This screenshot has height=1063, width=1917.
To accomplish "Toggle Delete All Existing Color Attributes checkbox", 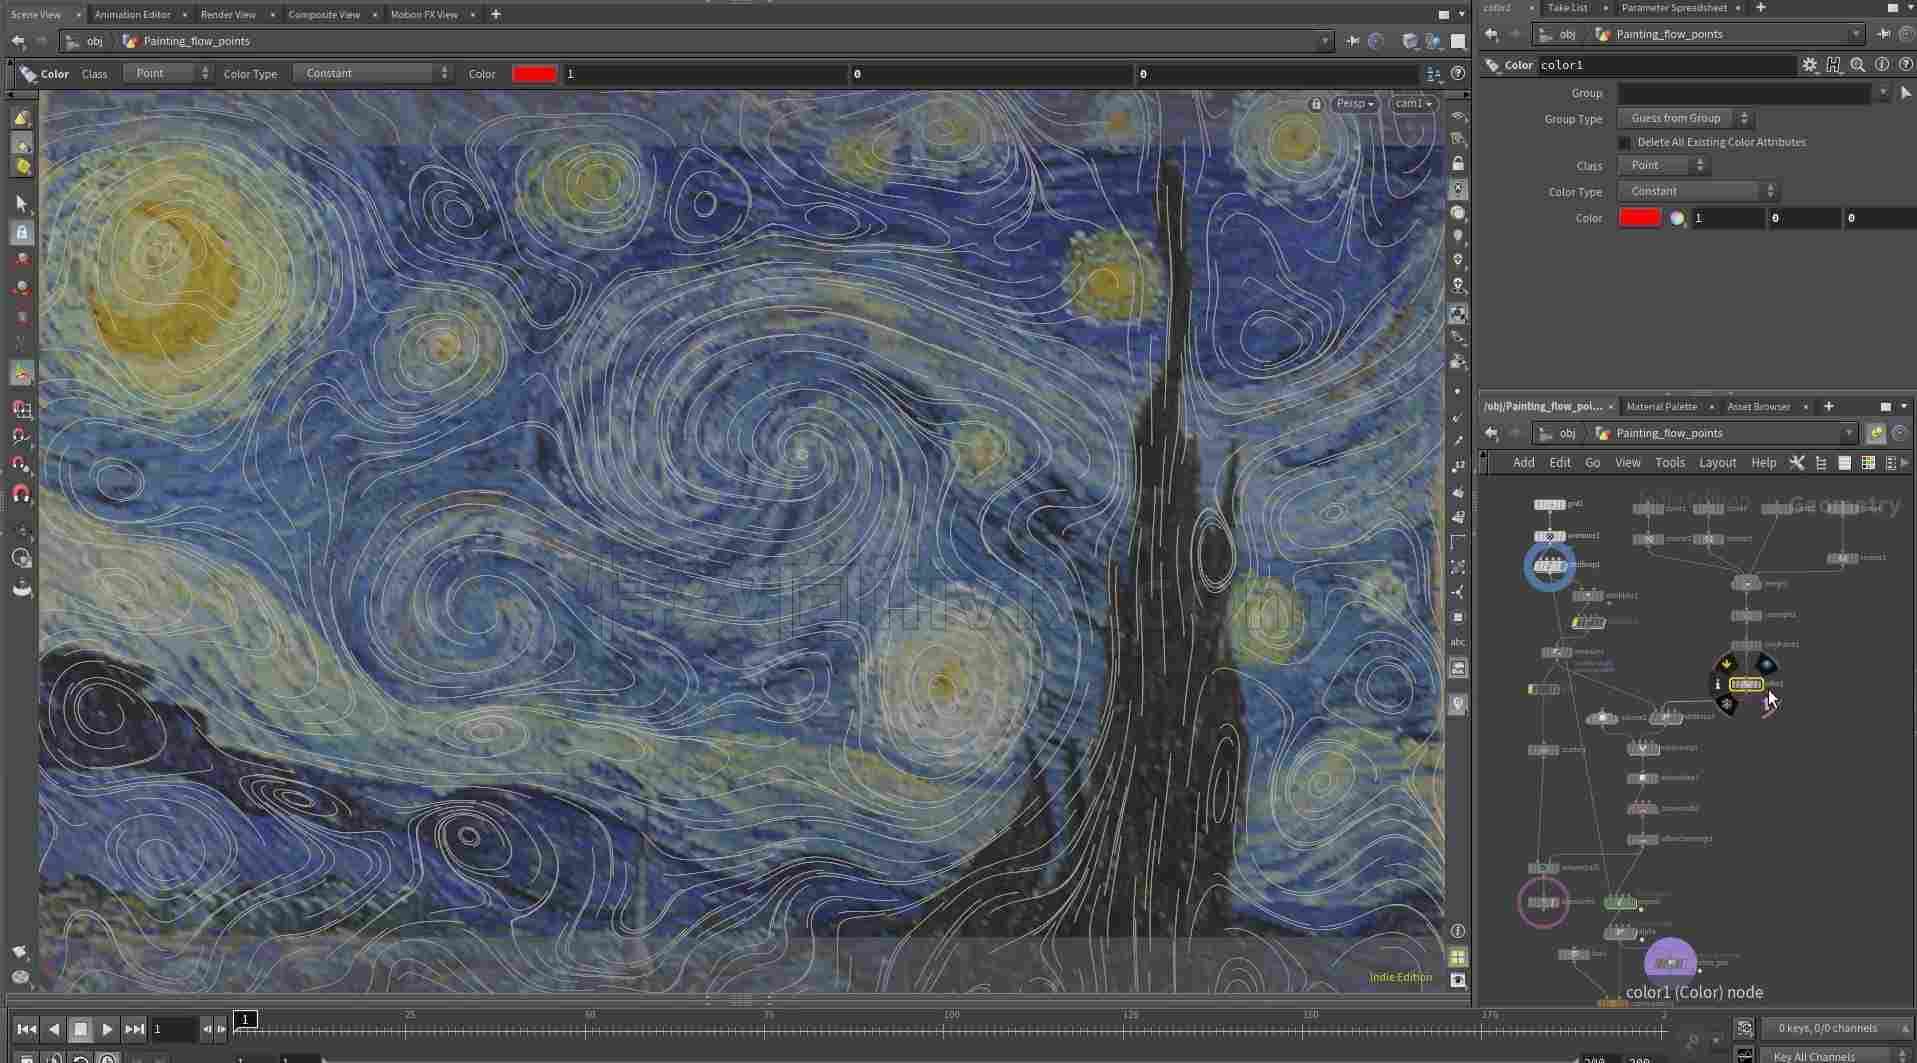I will [1625, 143].
